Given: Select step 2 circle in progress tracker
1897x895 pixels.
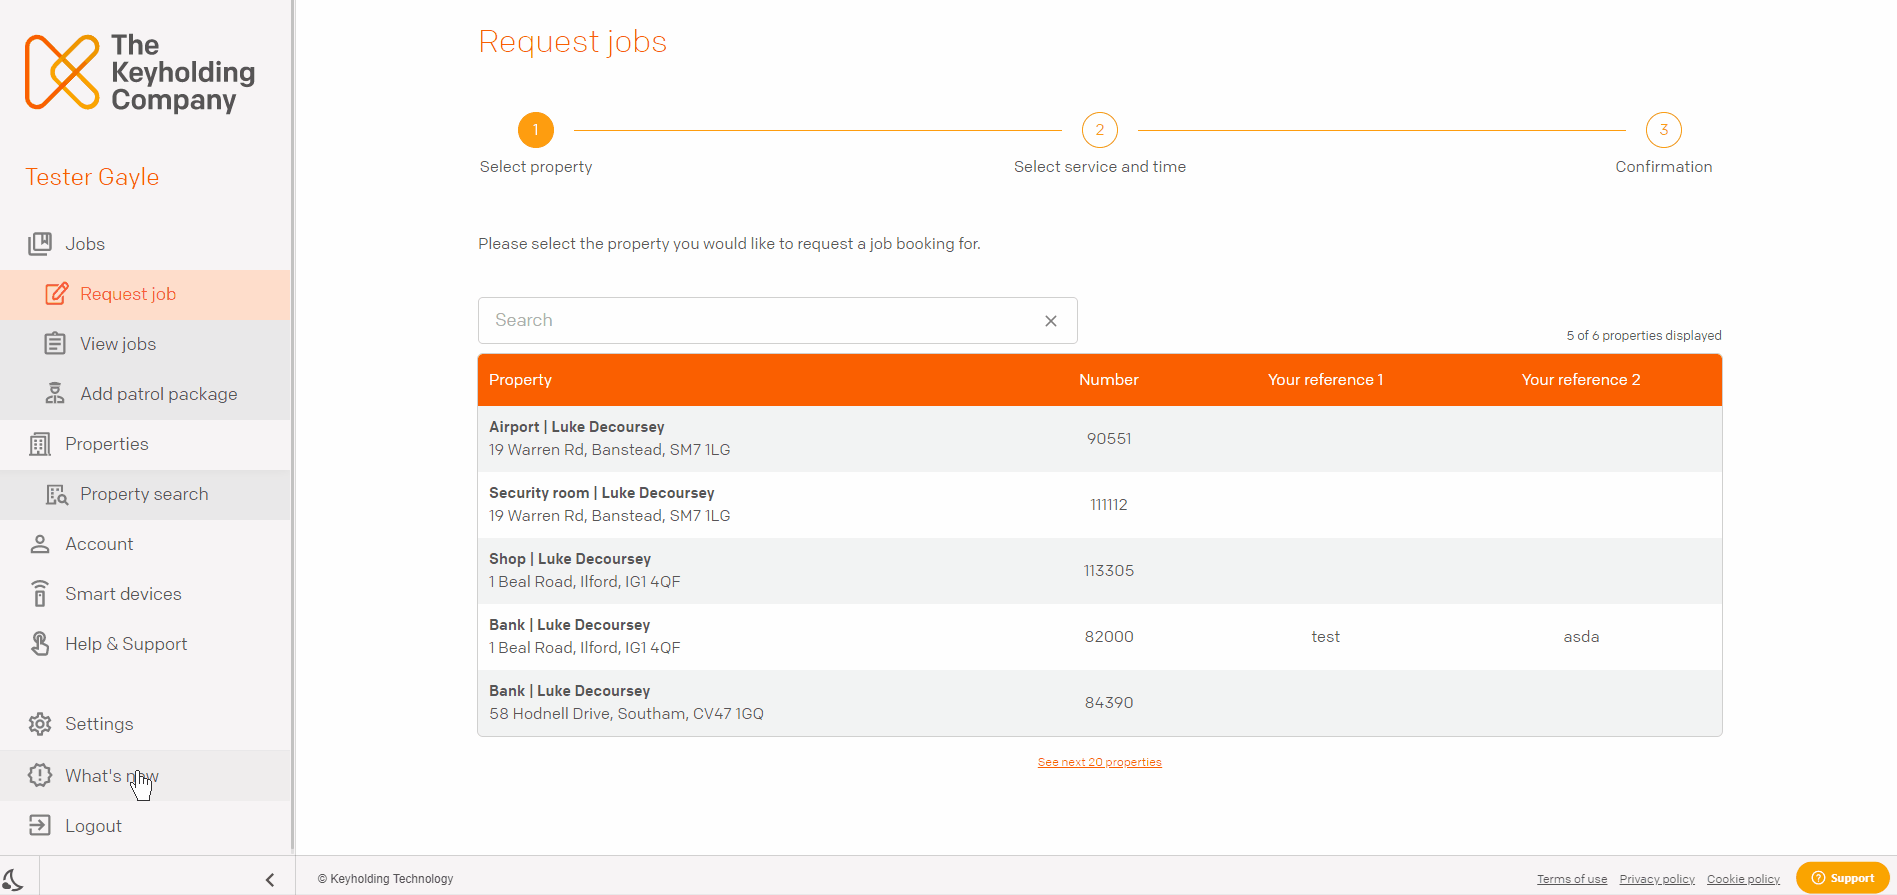Looking at the screenshot, I should 1100,130.
